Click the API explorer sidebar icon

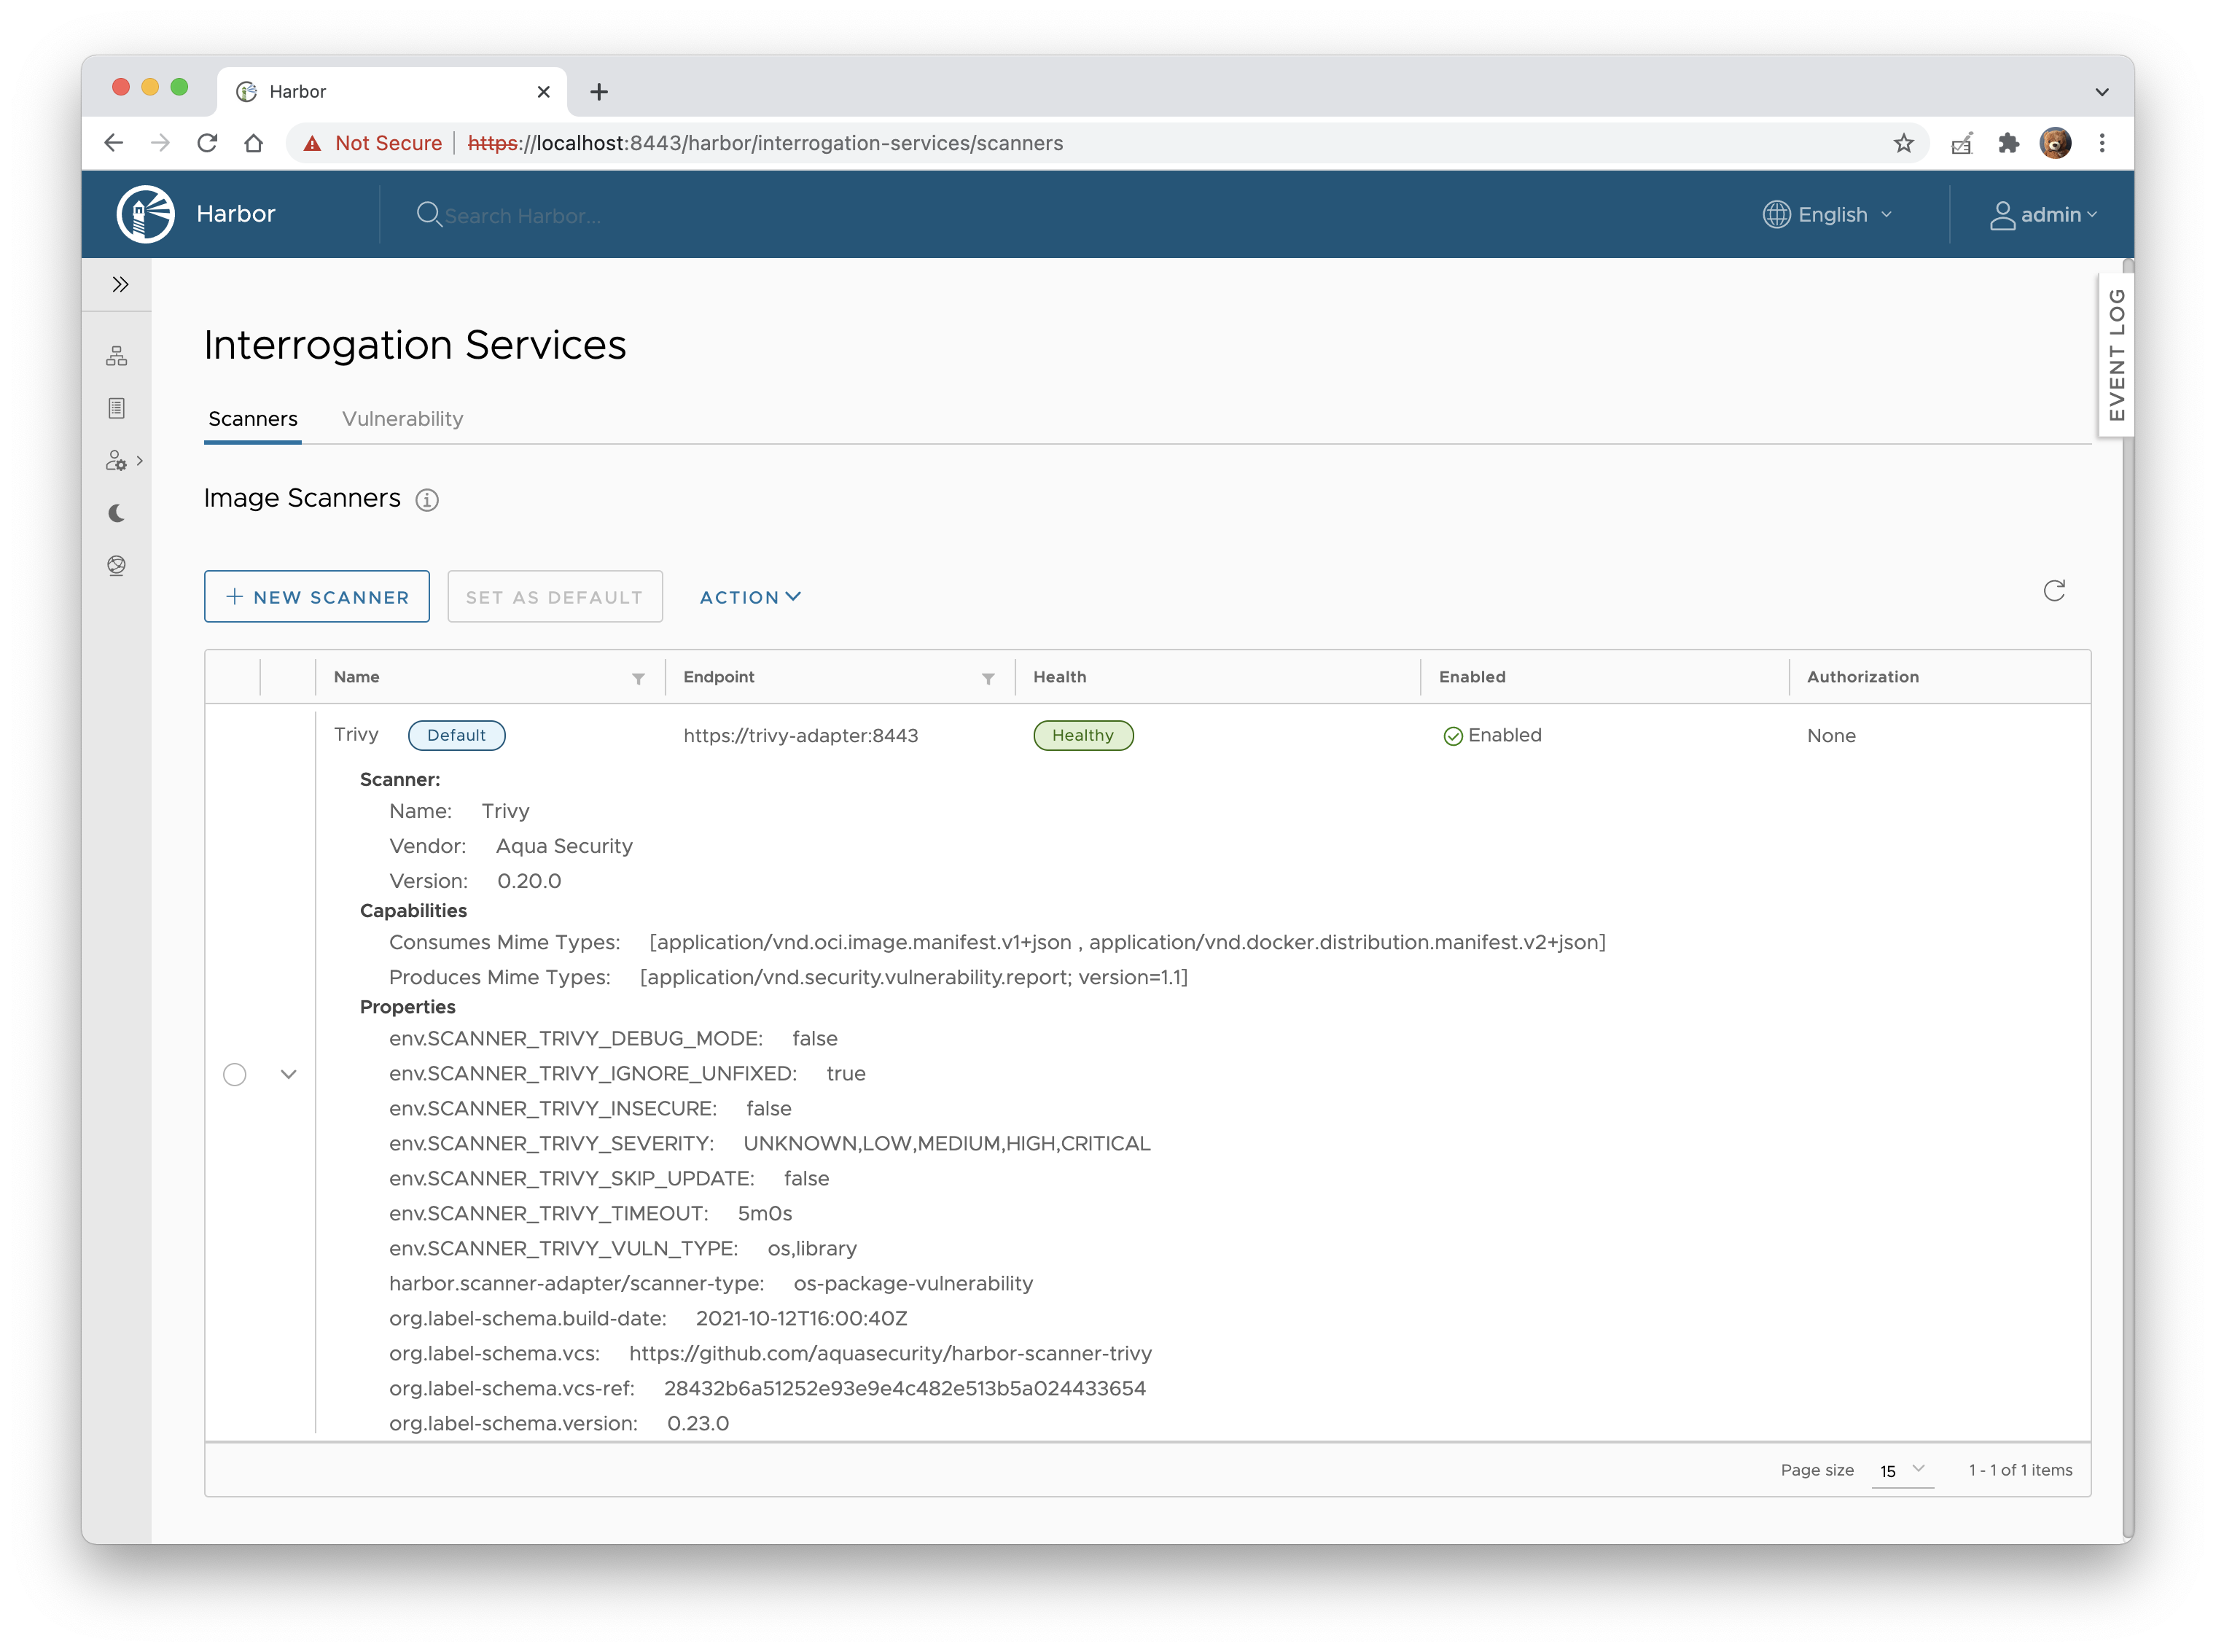[117, 566]
